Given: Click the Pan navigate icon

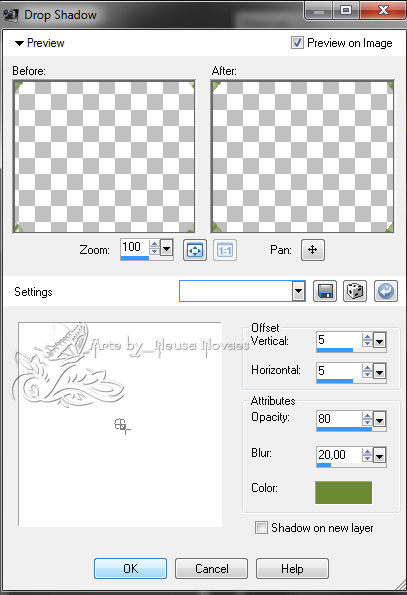Looking at the screenshot, I should coord(313,250).
